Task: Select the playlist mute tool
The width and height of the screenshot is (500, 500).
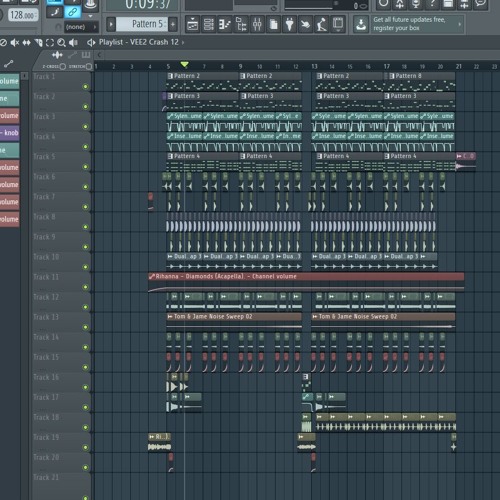Action: pyautogui.click(x=14, y=42)
